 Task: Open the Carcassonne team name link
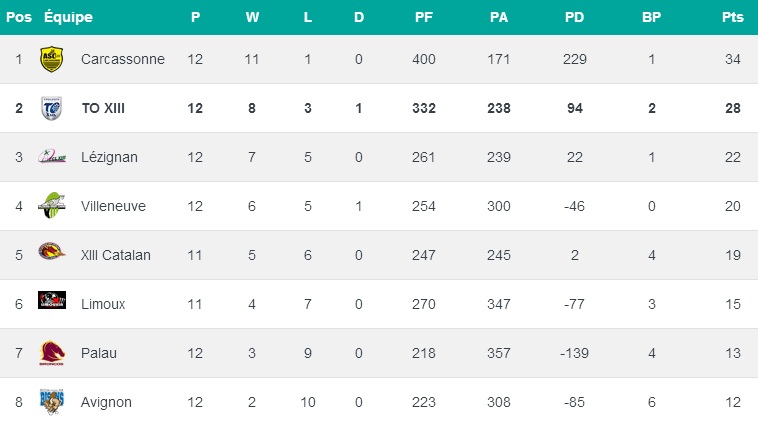tap(123, 60)
